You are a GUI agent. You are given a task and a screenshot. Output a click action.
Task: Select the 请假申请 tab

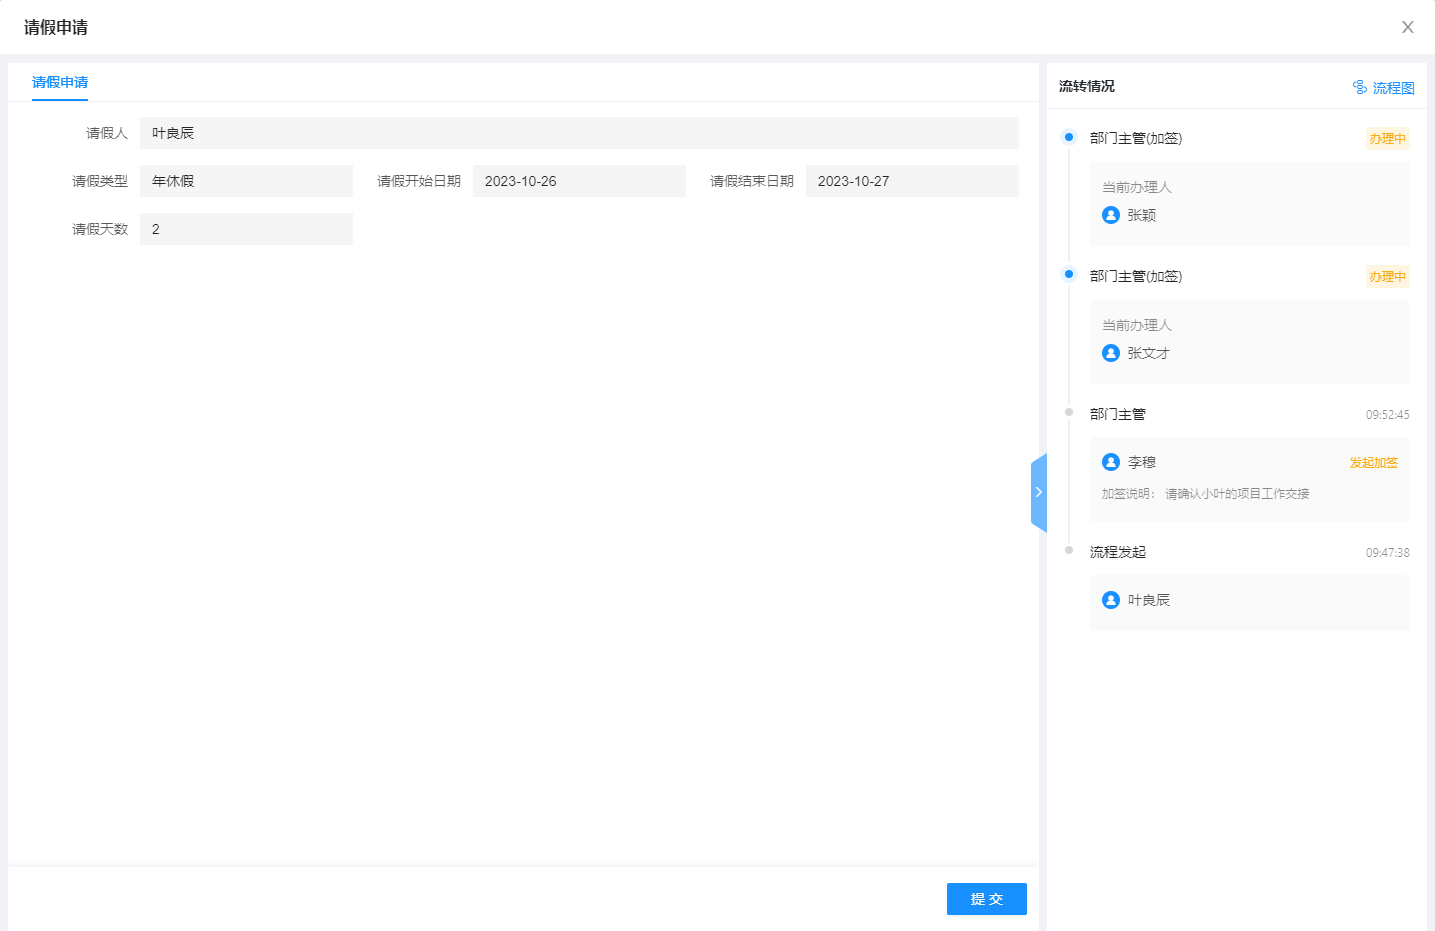click(60, 82)
